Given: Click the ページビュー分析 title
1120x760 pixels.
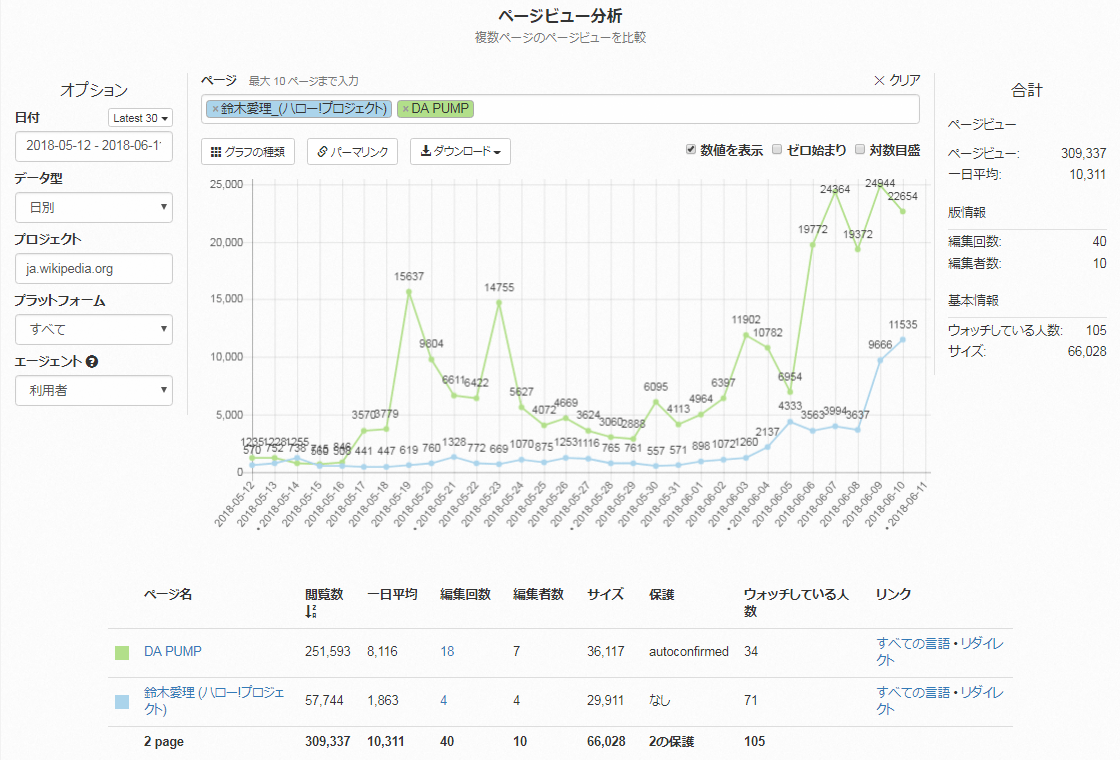Looking at the screenshot, I should tap(560, 16).
